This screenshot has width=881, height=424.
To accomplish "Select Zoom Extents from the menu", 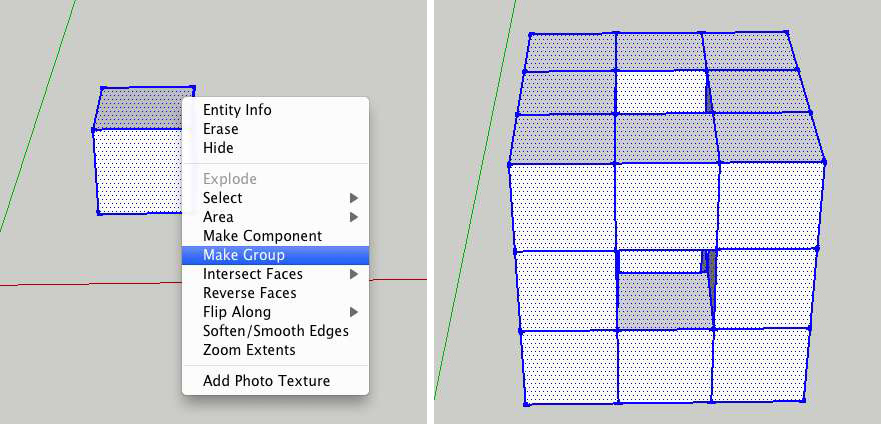I will [275, 350].
